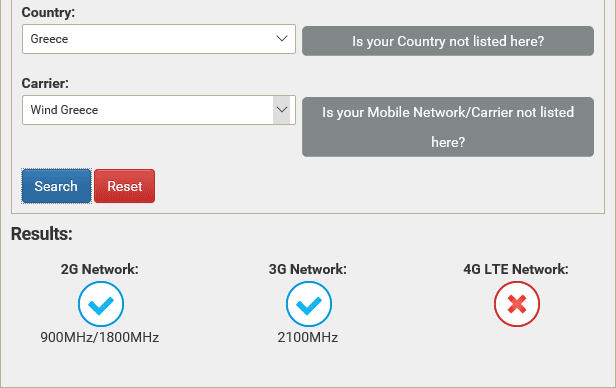Click the chevron arrow of the Carrier dropdown
This screenshot has height=388, width=616.
point(282,110)
